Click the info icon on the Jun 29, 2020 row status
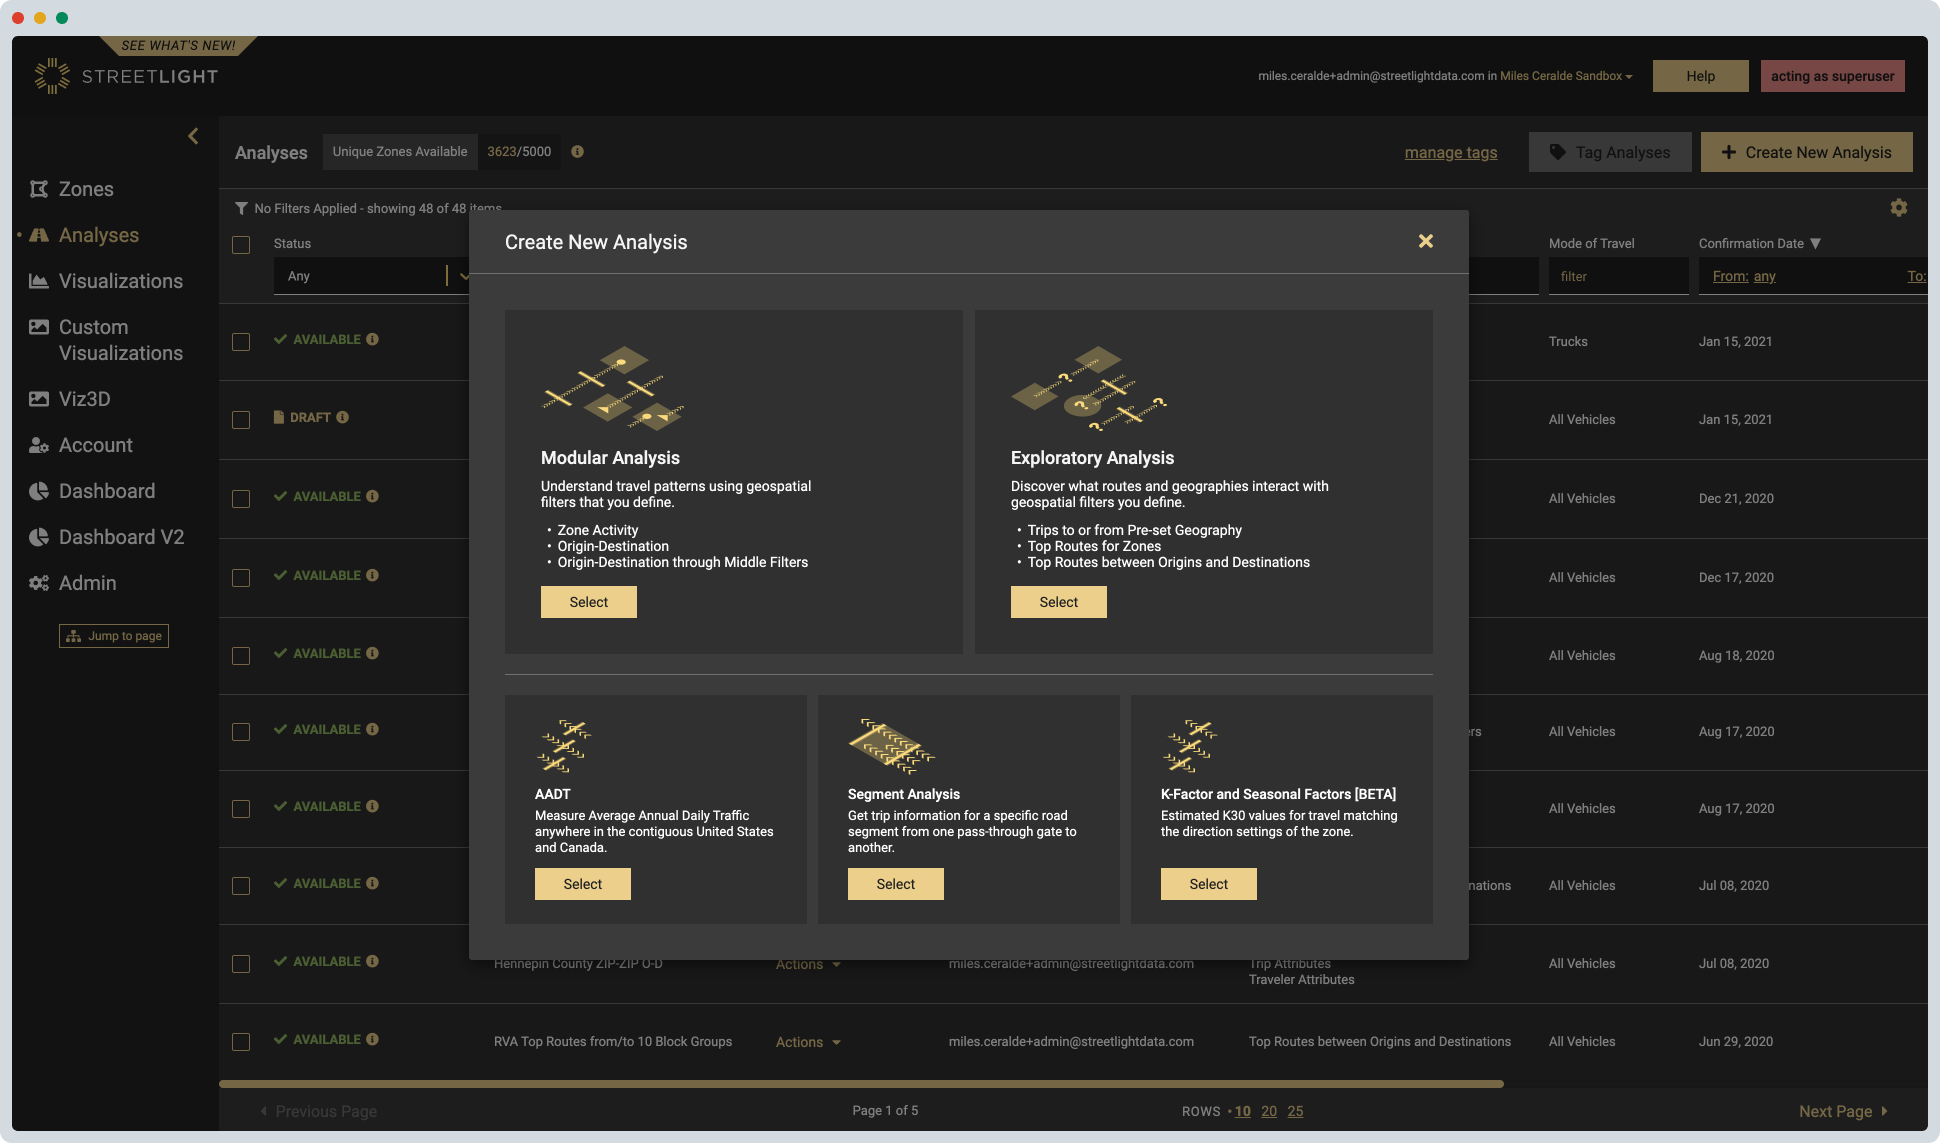 click(x=372, y=1039)
